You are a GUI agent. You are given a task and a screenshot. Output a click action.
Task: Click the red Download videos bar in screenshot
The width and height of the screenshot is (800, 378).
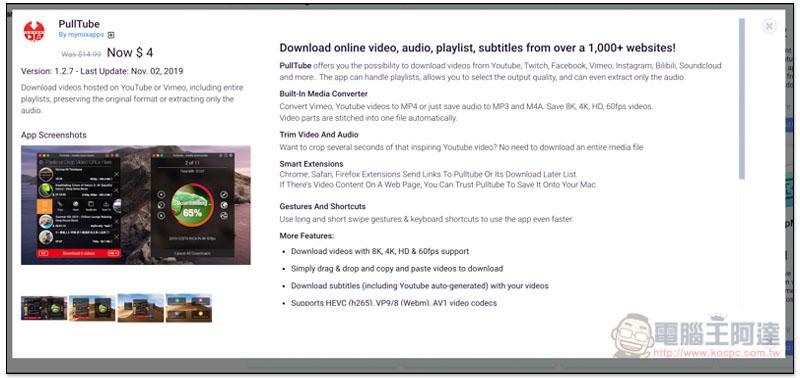pyautogui.click(x=79, y=253)
